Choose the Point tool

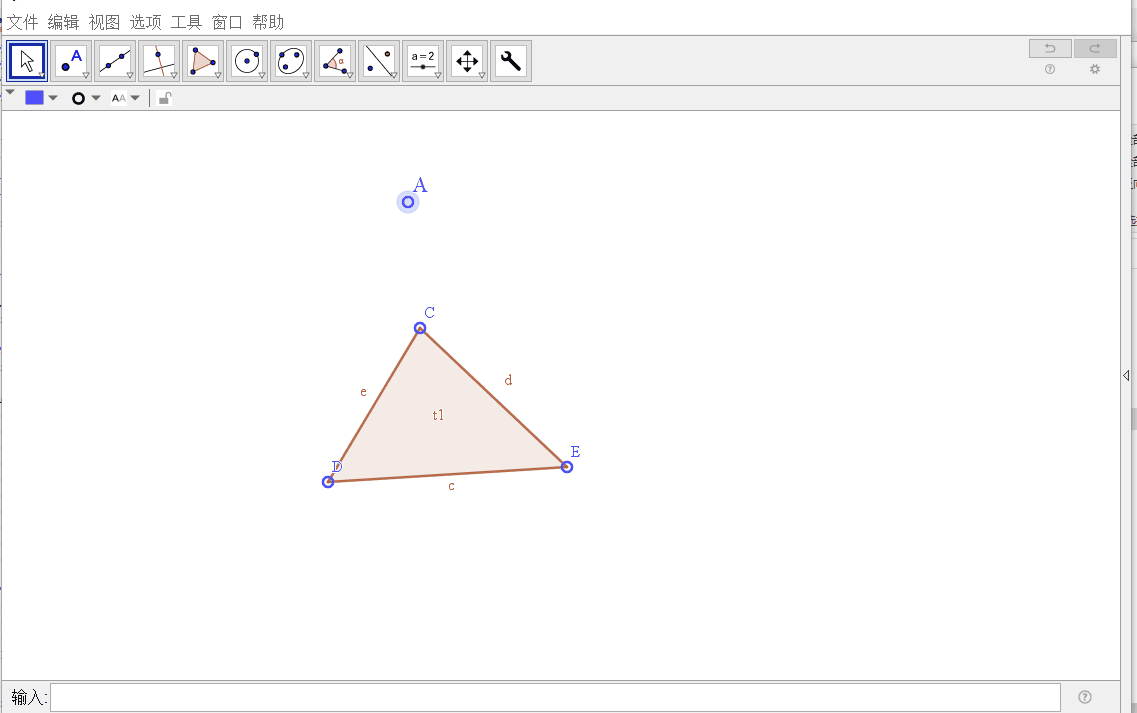(71, 61)
